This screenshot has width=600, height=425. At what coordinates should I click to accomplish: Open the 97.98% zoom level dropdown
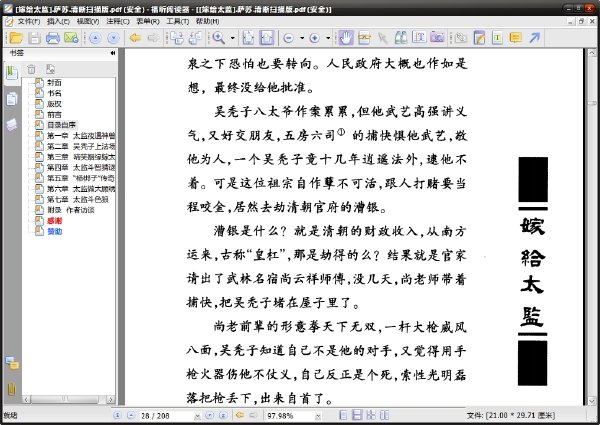pyautogui.click(x=318, y=416)
